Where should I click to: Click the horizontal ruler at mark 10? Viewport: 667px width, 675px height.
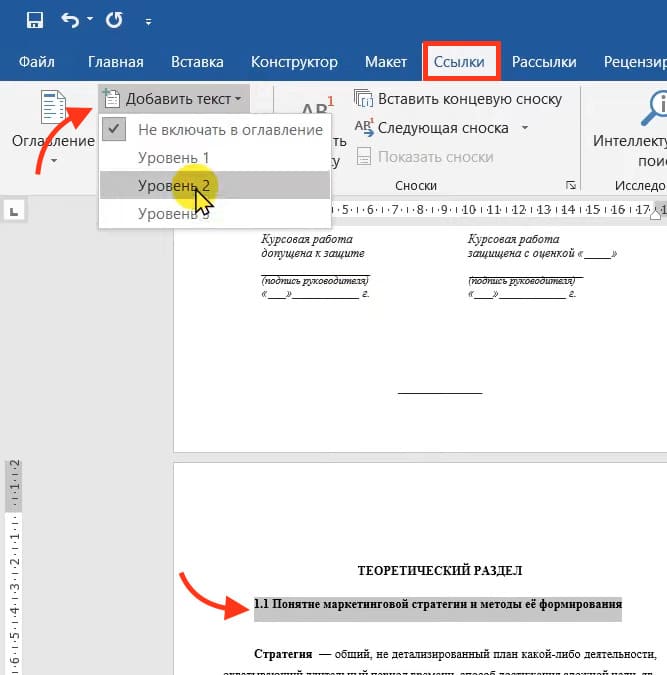click(468, 210)
